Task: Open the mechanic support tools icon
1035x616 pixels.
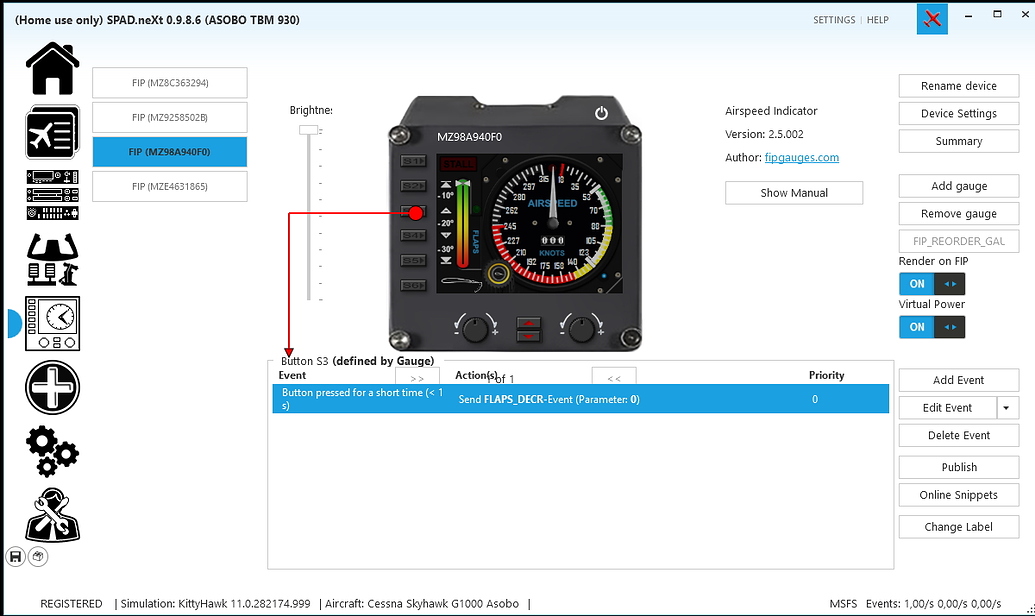Action: tap(52, 514)
